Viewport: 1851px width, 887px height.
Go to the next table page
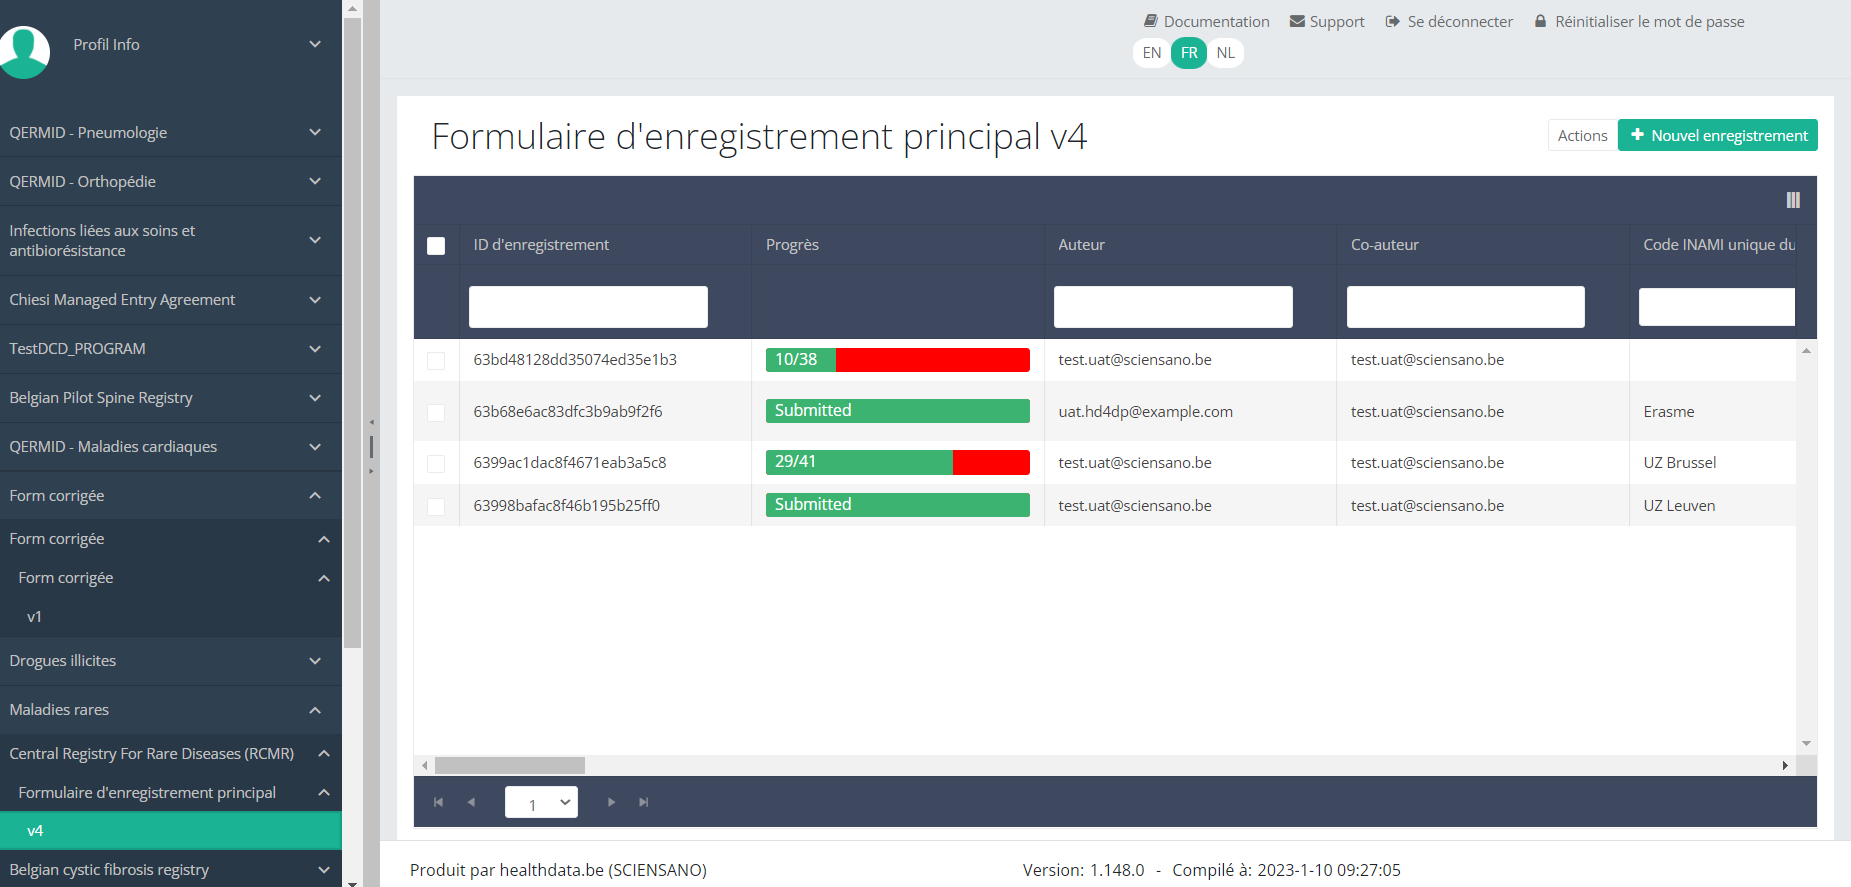point(611,802)
